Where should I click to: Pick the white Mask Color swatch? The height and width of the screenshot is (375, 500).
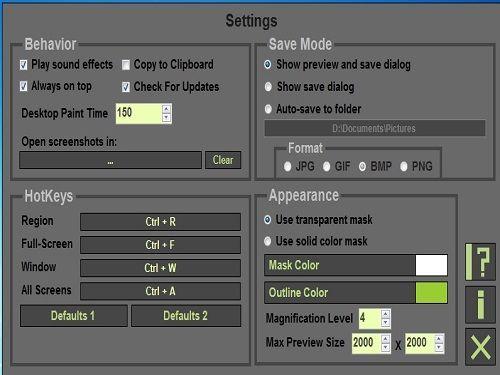431,265
